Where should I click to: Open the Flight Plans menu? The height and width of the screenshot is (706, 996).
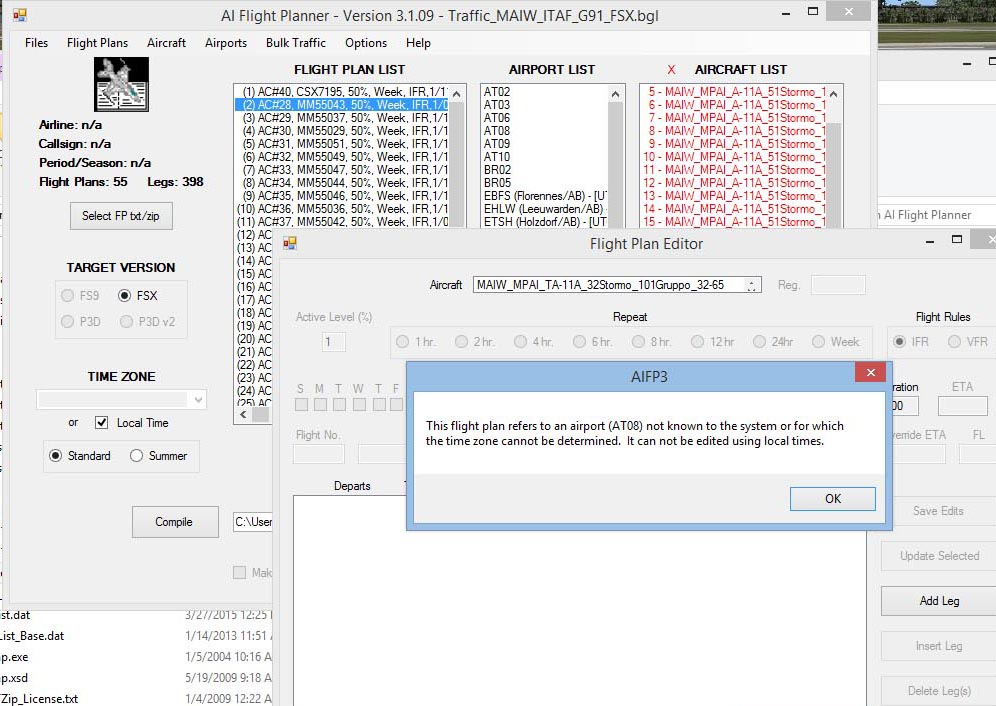click(97, 43)
